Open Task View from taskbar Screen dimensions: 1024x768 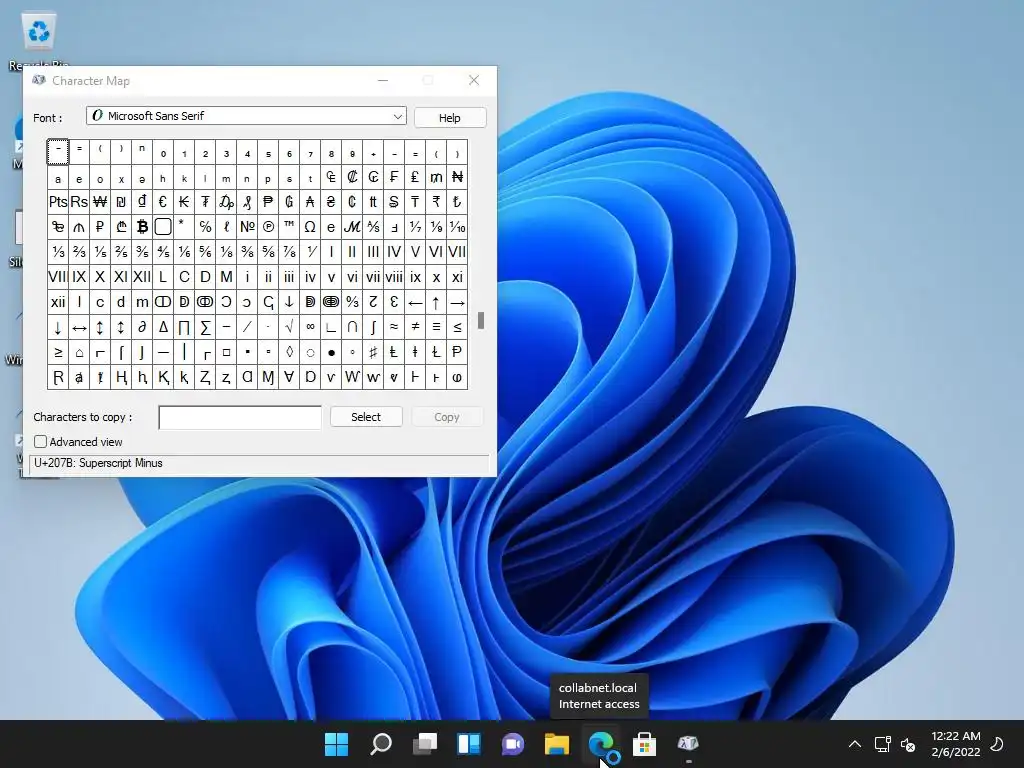[424, 744]
